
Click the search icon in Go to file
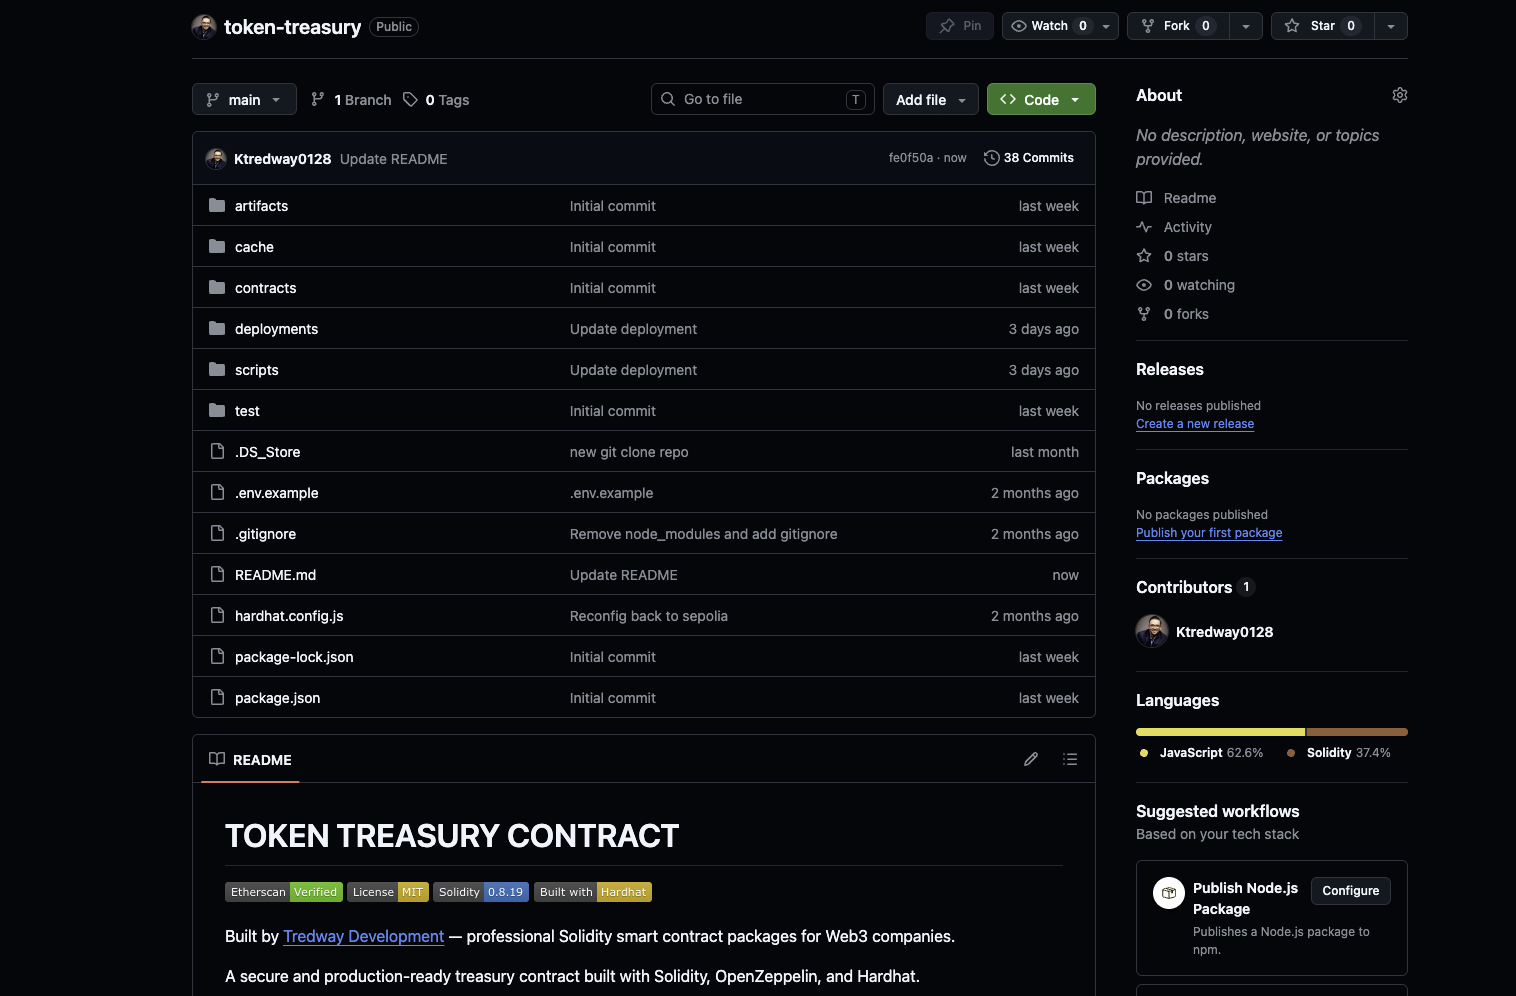(x=668, y=99)
